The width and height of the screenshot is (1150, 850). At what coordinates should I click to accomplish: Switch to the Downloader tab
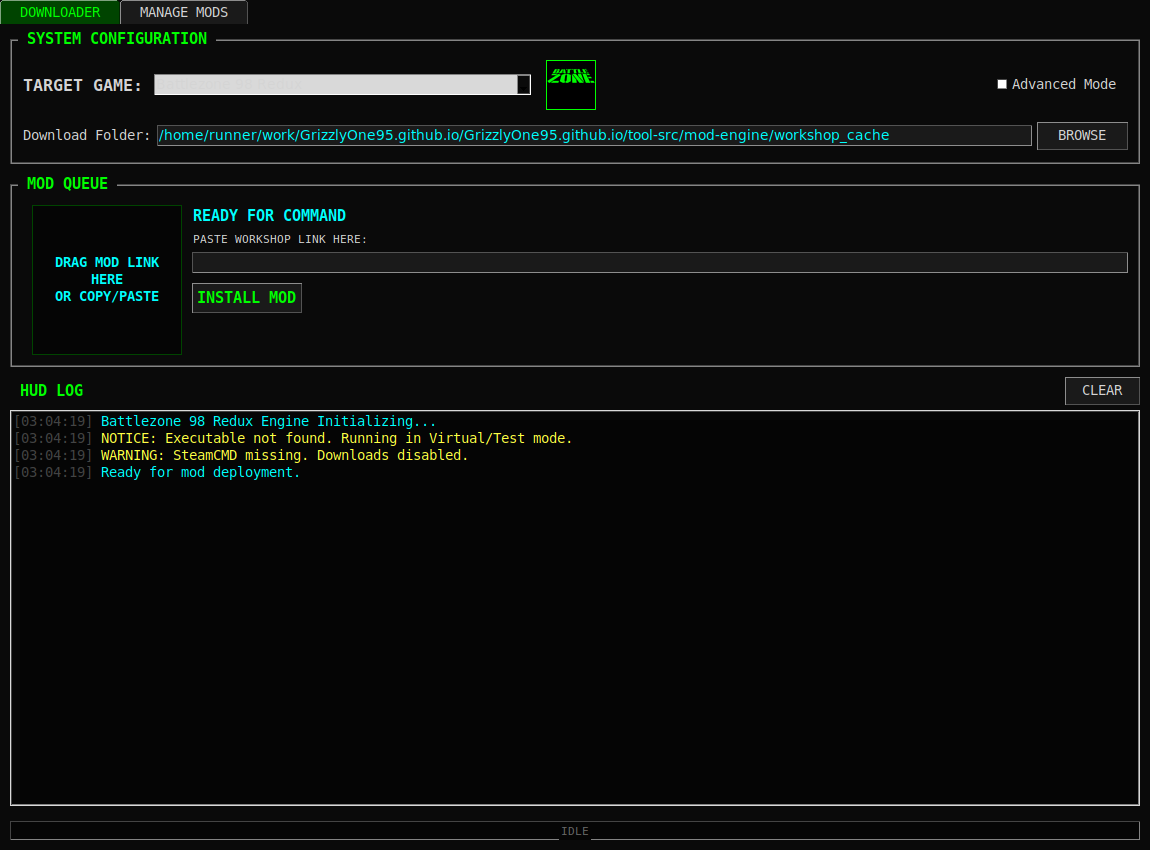pyautogui.click(x=60, y=12)
